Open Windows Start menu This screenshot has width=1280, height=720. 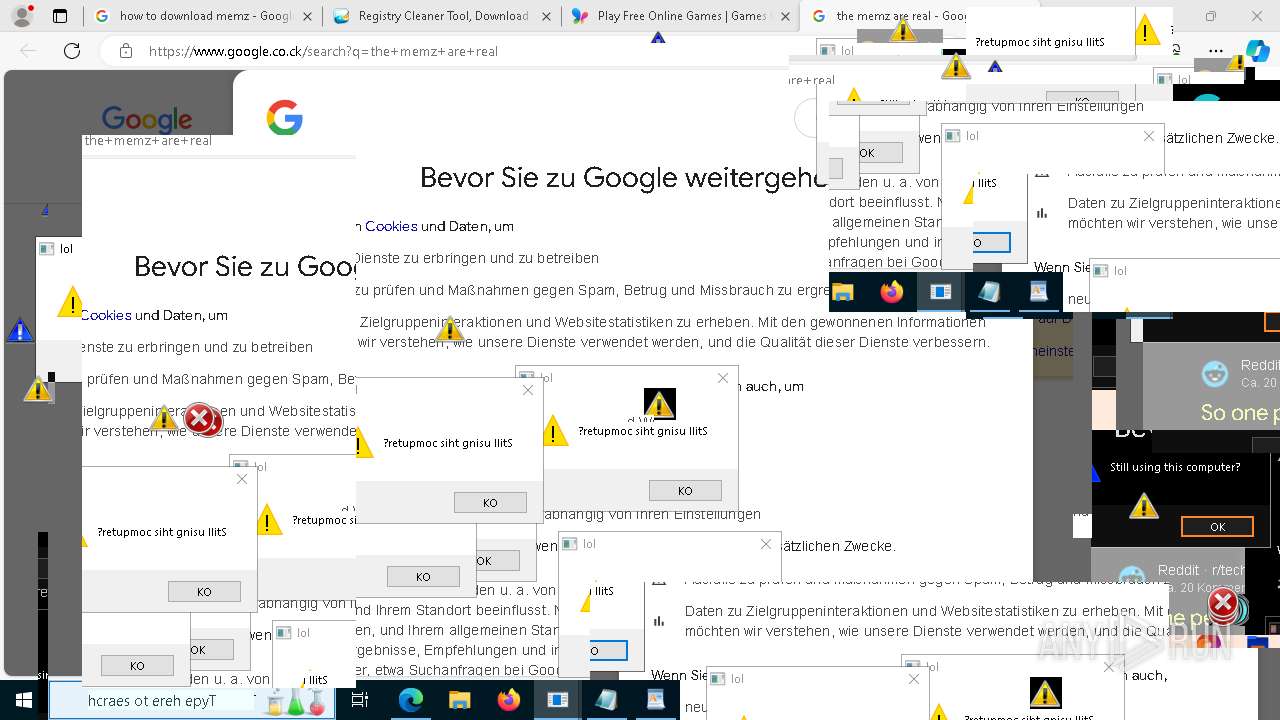pos(24,700)
